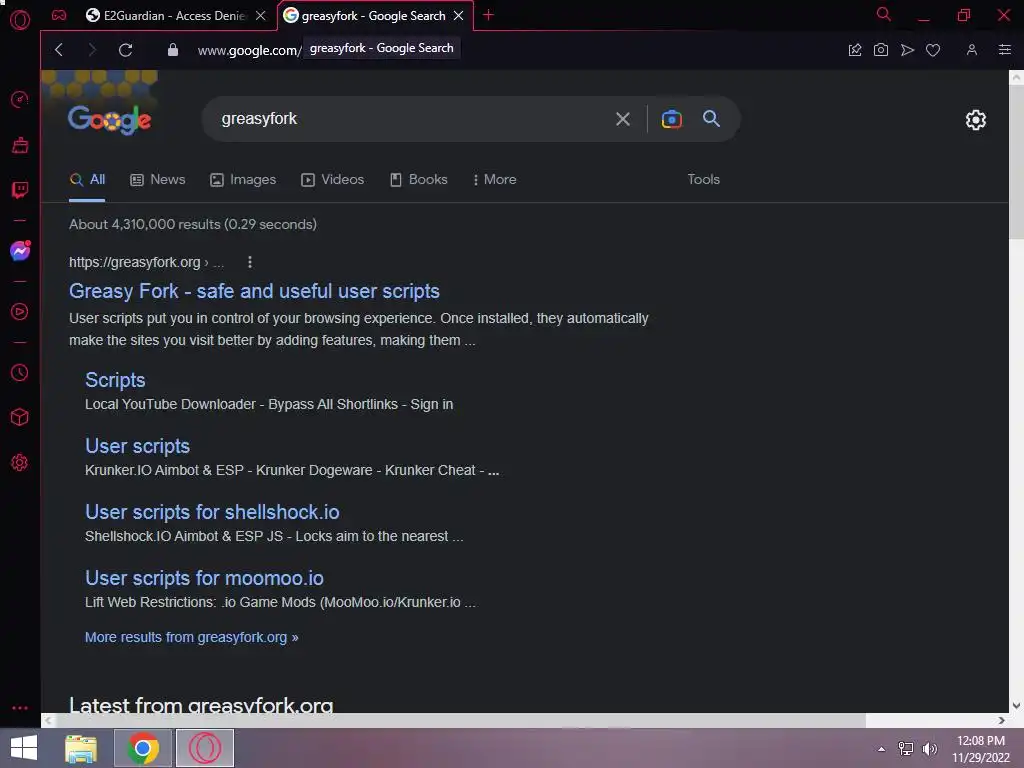Open options dots beside greasyfork.org URL
The height and width of the screenshot is (768, 1024).
(x=249, y=262)
